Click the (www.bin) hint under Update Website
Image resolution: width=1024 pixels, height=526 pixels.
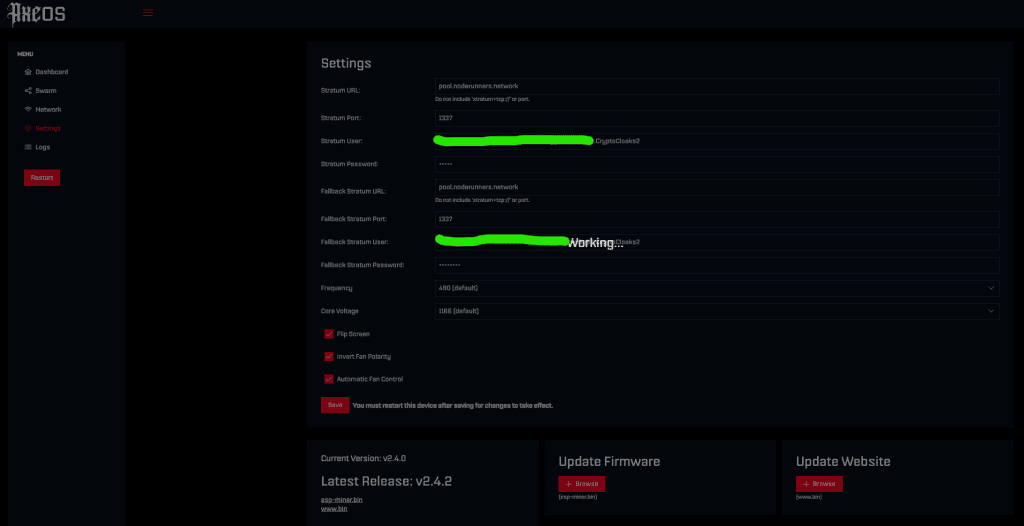808,497
